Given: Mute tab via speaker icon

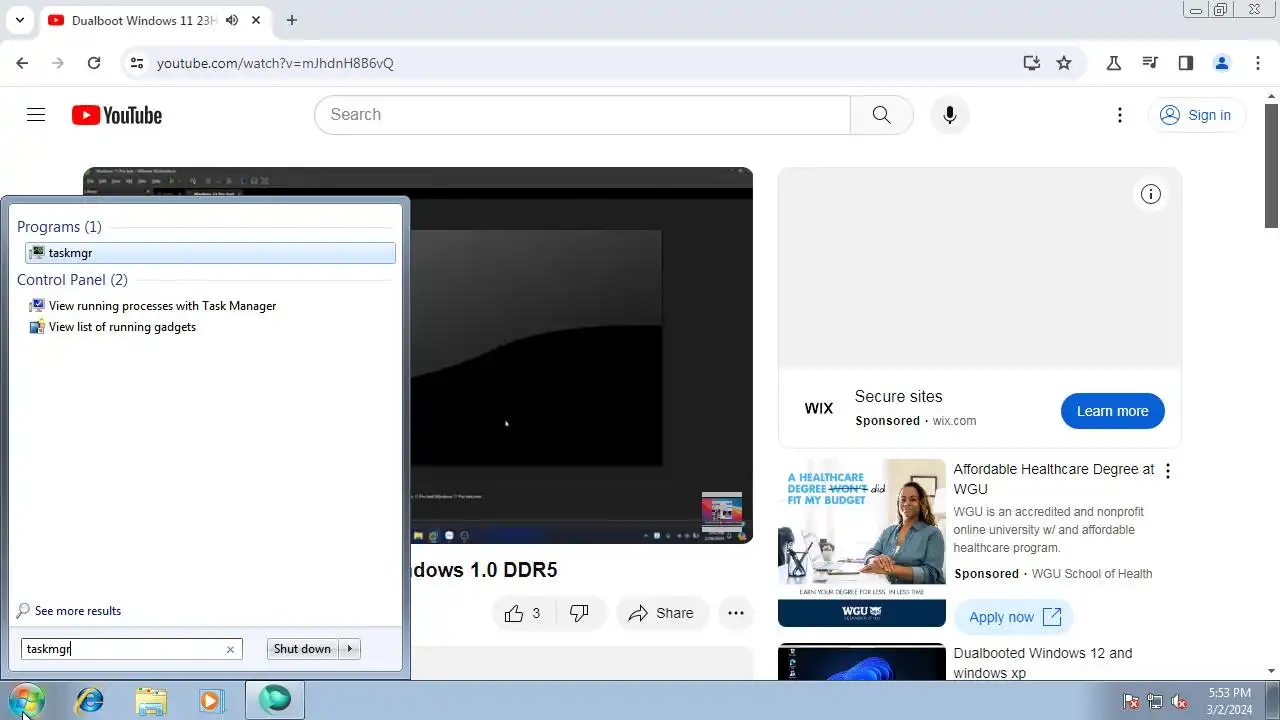Looking at the screenshot, I should 232,20.
